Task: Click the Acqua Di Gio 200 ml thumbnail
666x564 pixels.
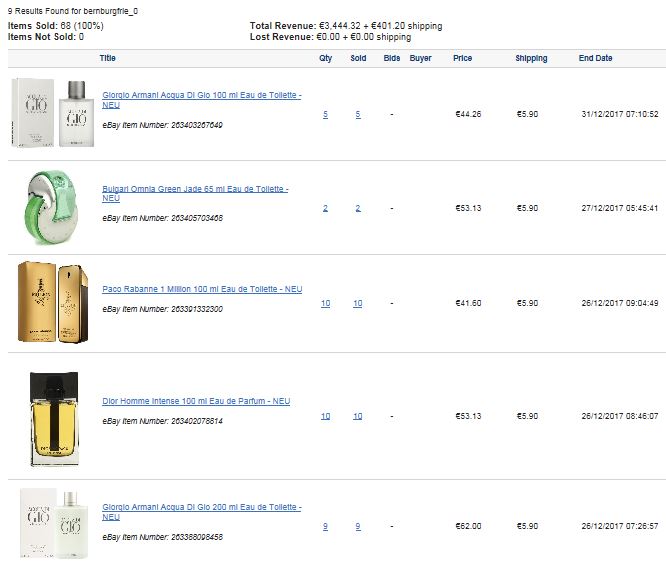Action: coord(54,523)
